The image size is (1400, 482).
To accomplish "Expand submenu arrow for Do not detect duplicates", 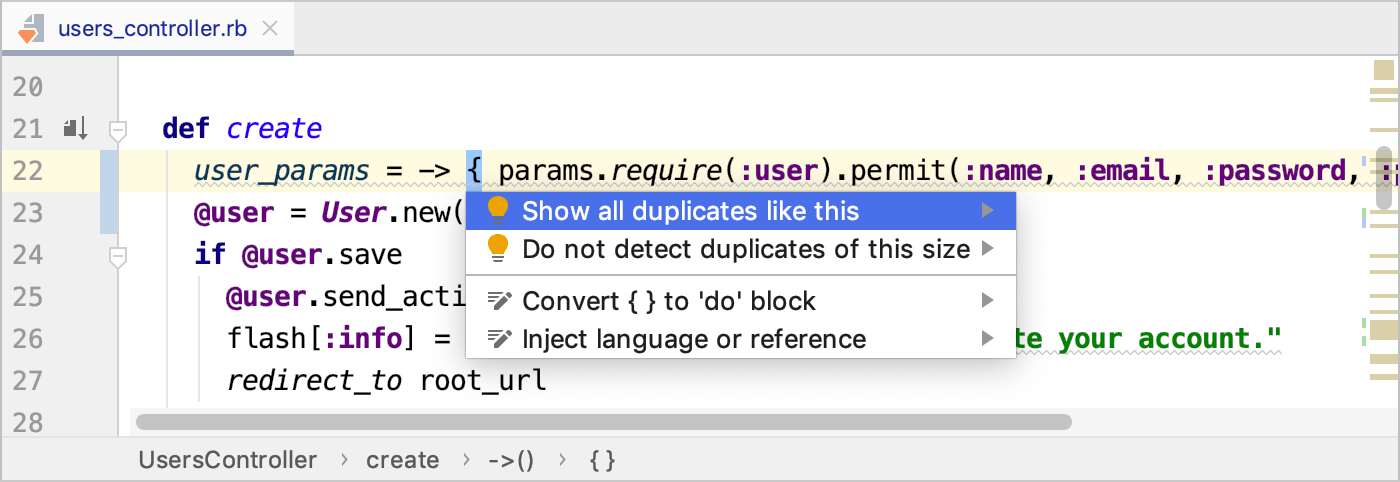I will click(988, 249).
